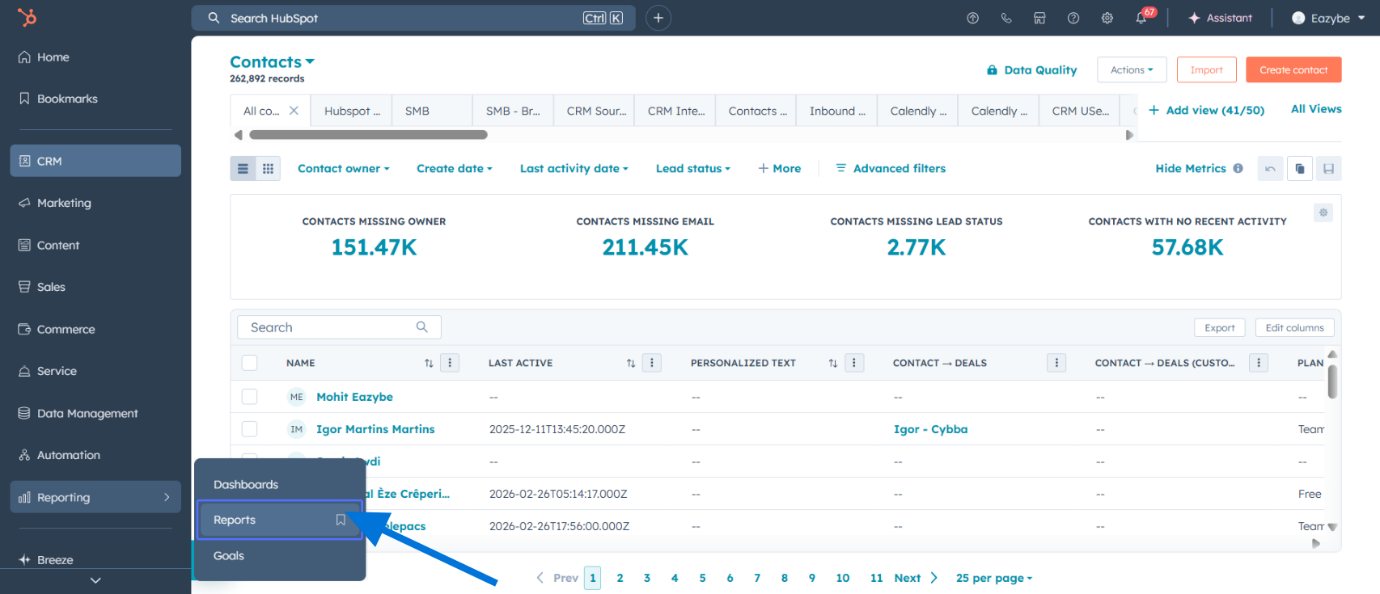The width and height of the screenshot is (1380, 594).
Task: Open the HubSpot settings gear
Action: point(1106,17)
